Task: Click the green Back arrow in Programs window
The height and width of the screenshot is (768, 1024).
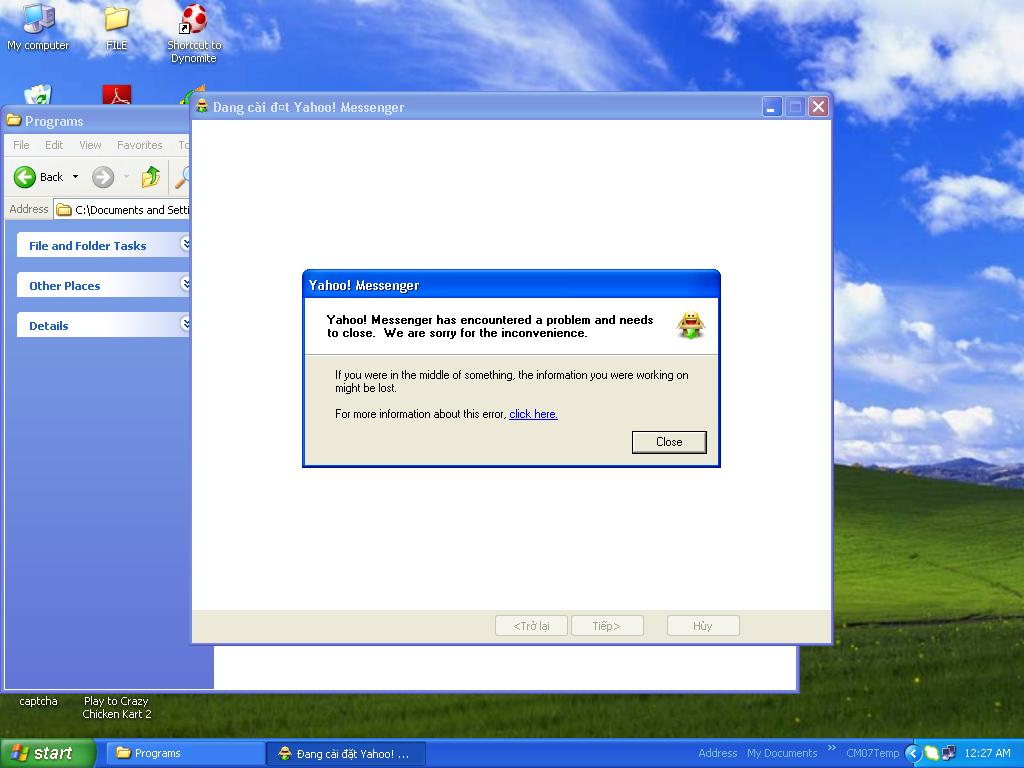Action: (25, 177)
